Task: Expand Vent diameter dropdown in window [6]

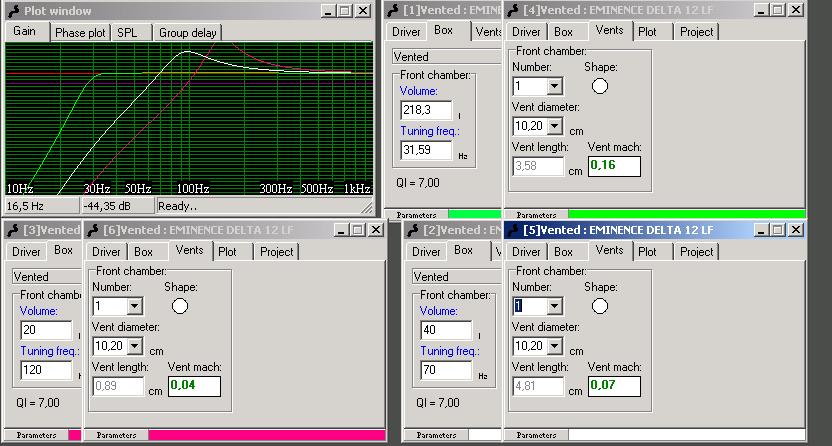Action: click(135, 346)
